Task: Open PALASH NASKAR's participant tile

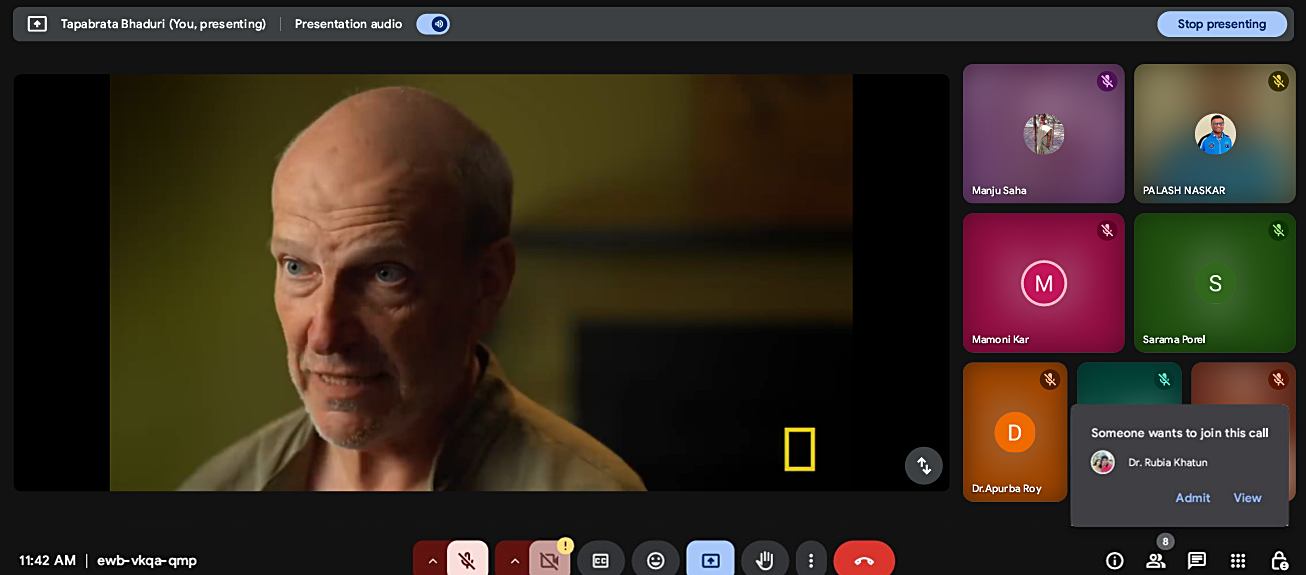Action: pos(1215,134)
